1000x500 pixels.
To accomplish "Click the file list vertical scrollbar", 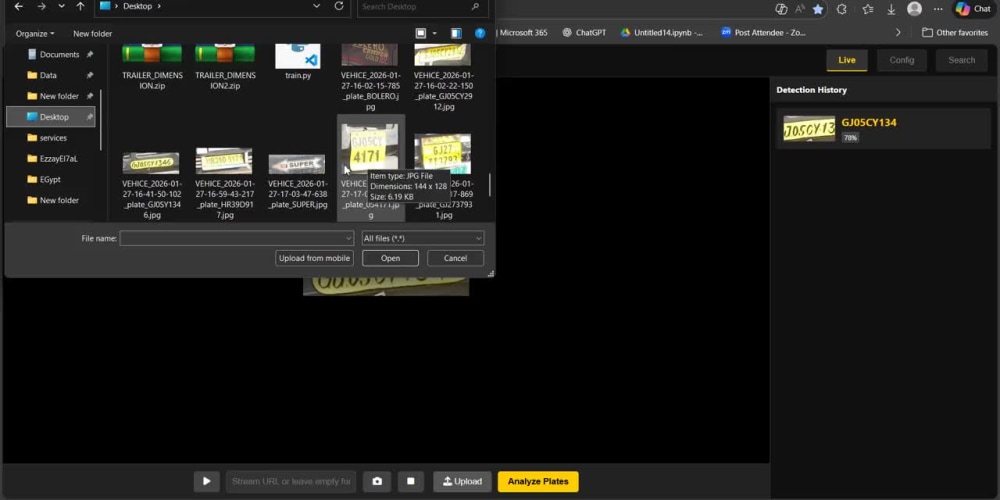I will point(490,185).
